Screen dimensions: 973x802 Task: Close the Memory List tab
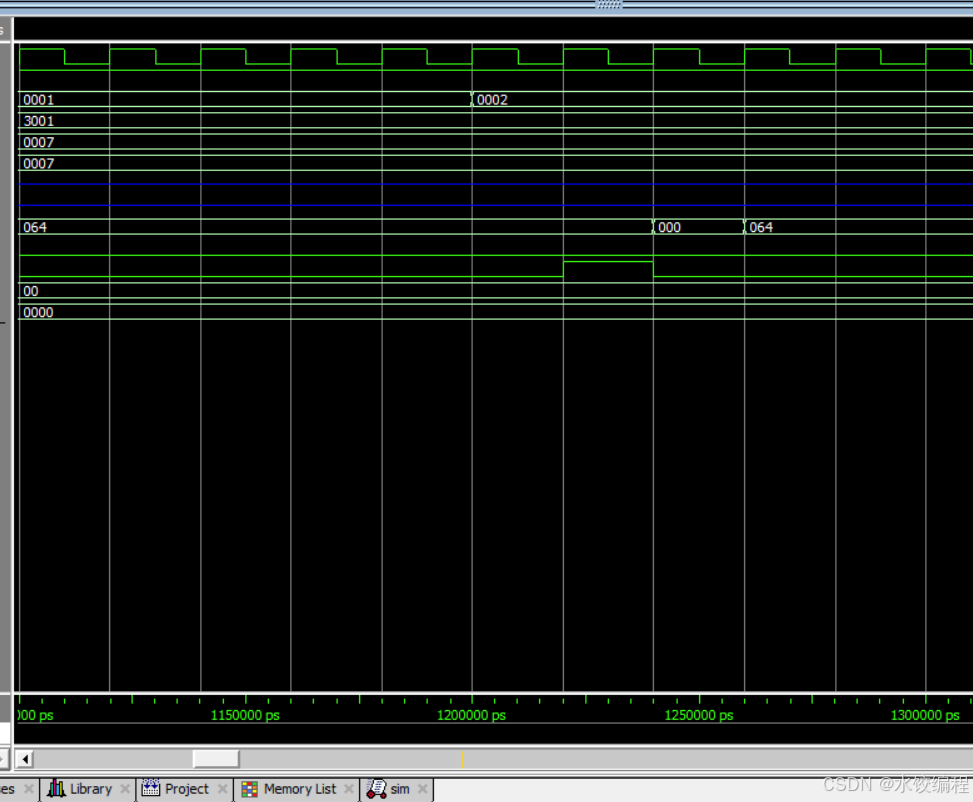tap(349, 789)
